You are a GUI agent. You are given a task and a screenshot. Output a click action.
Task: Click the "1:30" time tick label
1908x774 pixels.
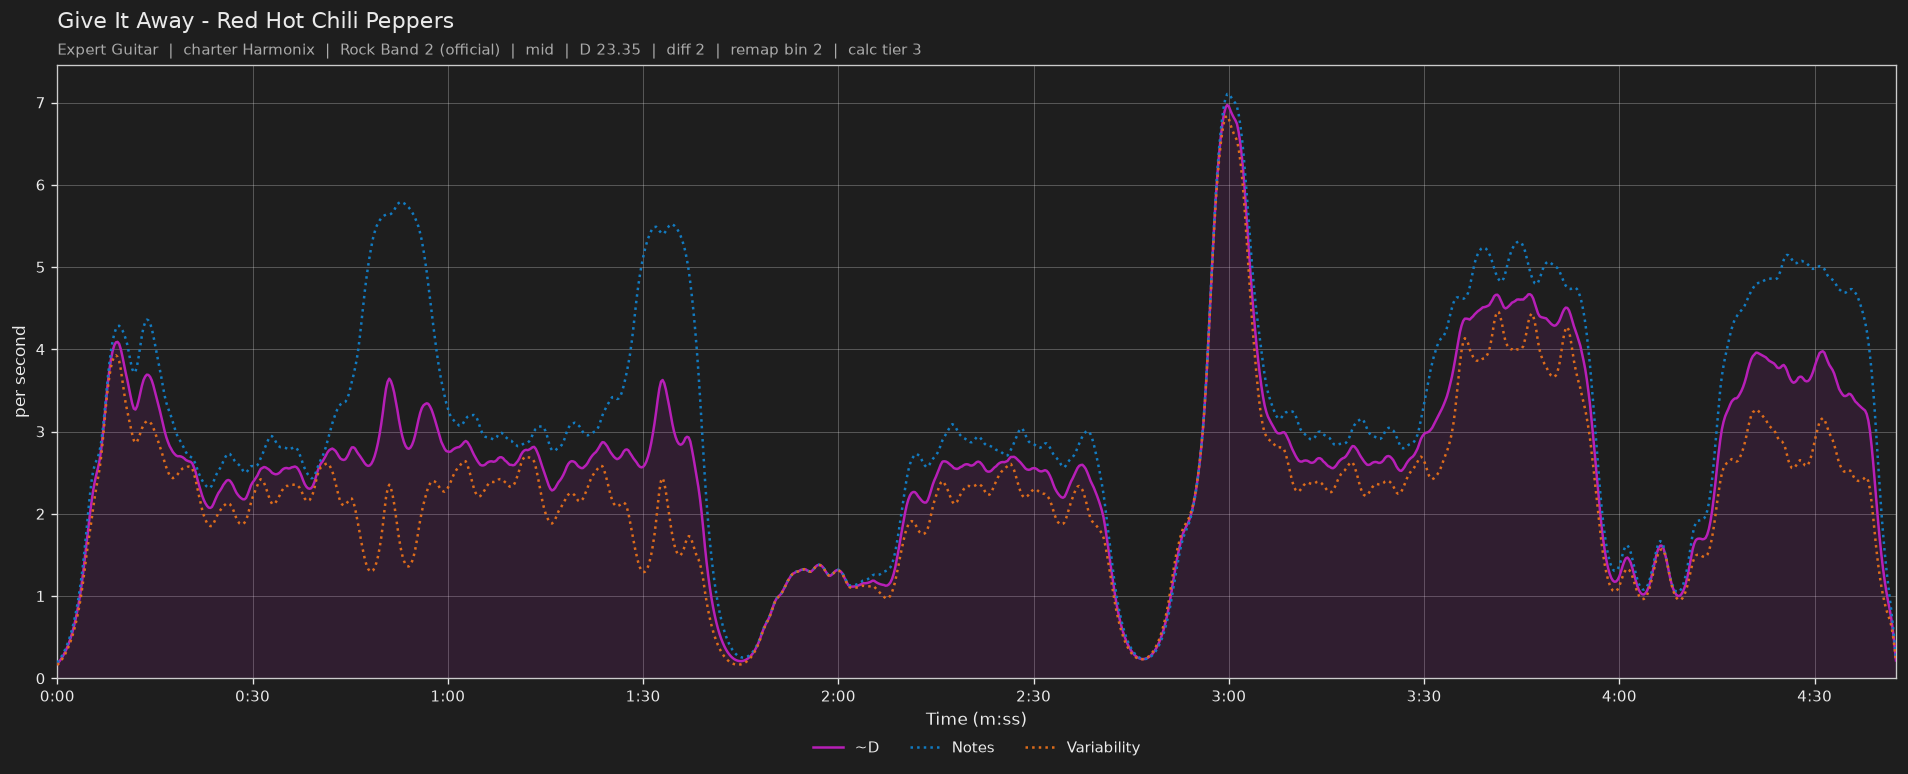[643, 697]
